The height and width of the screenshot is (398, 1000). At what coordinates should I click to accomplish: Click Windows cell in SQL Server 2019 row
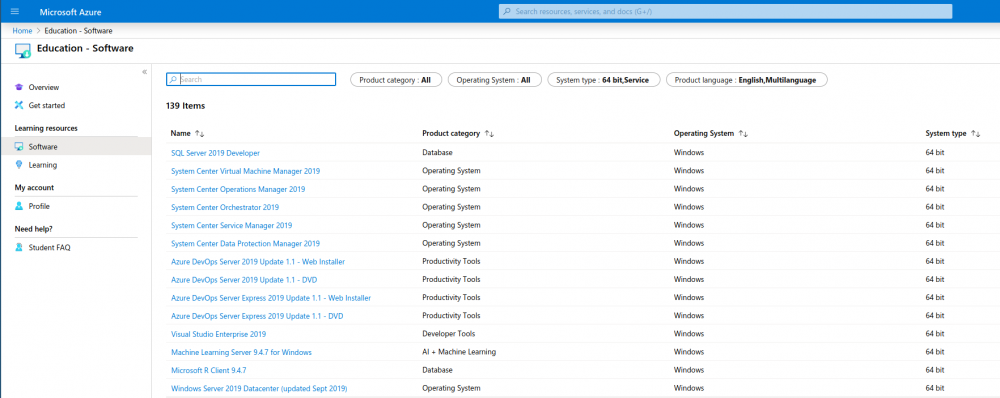[x=689, y=153]
